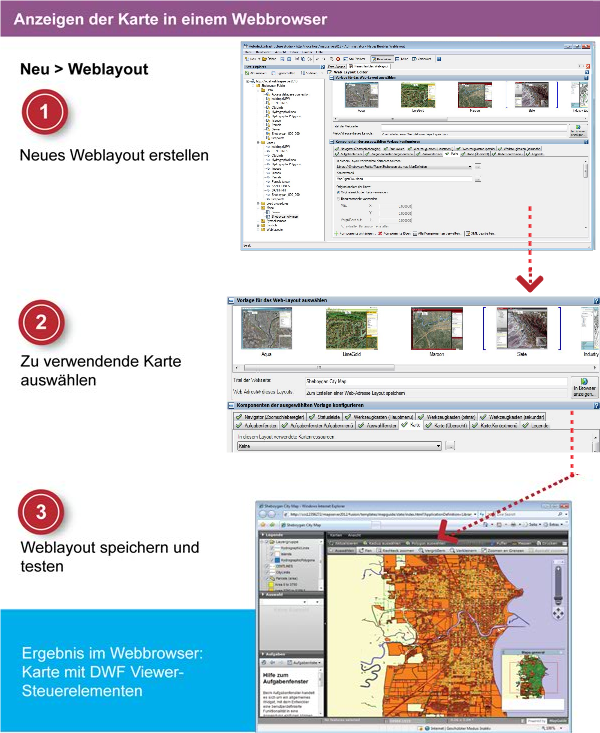Screen dimensions: 600x733
Task: Open the Auswahlfenster tab
Action: tap(377, 425)
